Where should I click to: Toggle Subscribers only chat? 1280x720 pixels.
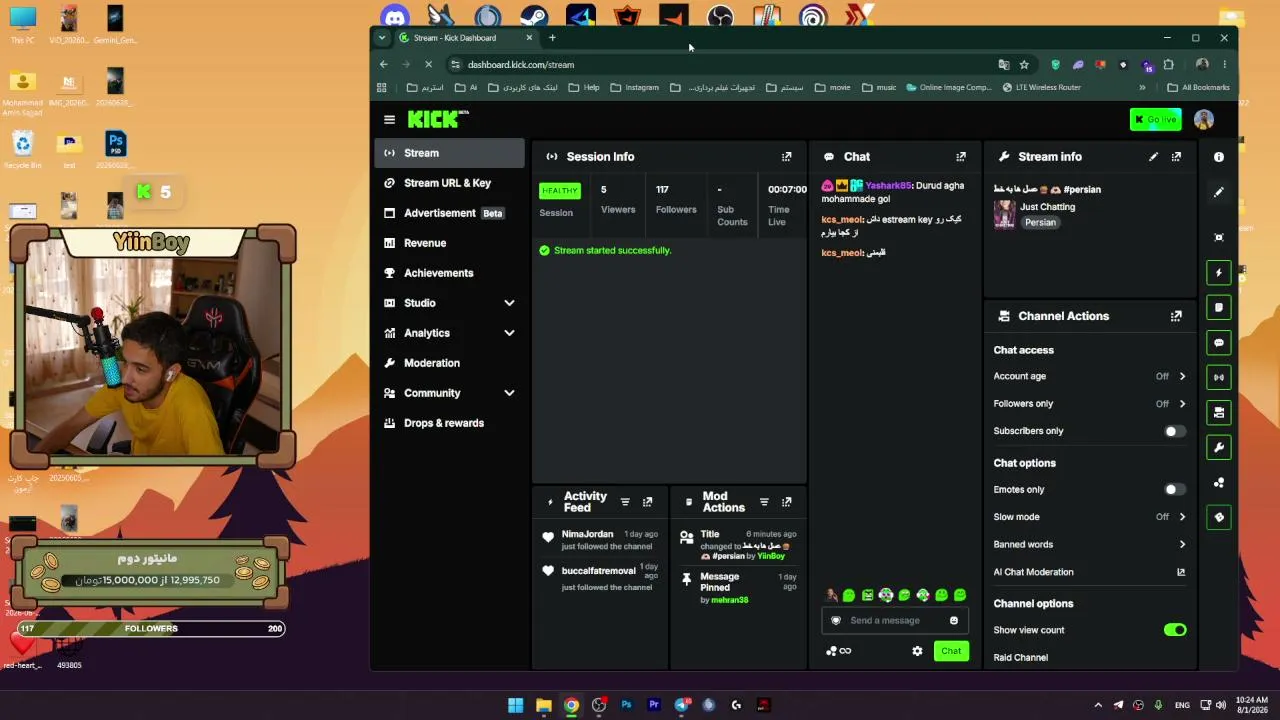[1175, 431]
